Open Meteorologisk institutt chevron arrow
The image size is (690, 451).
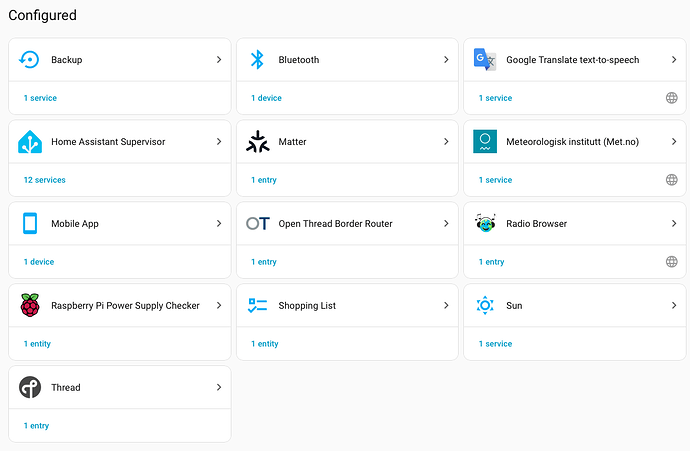674,141
